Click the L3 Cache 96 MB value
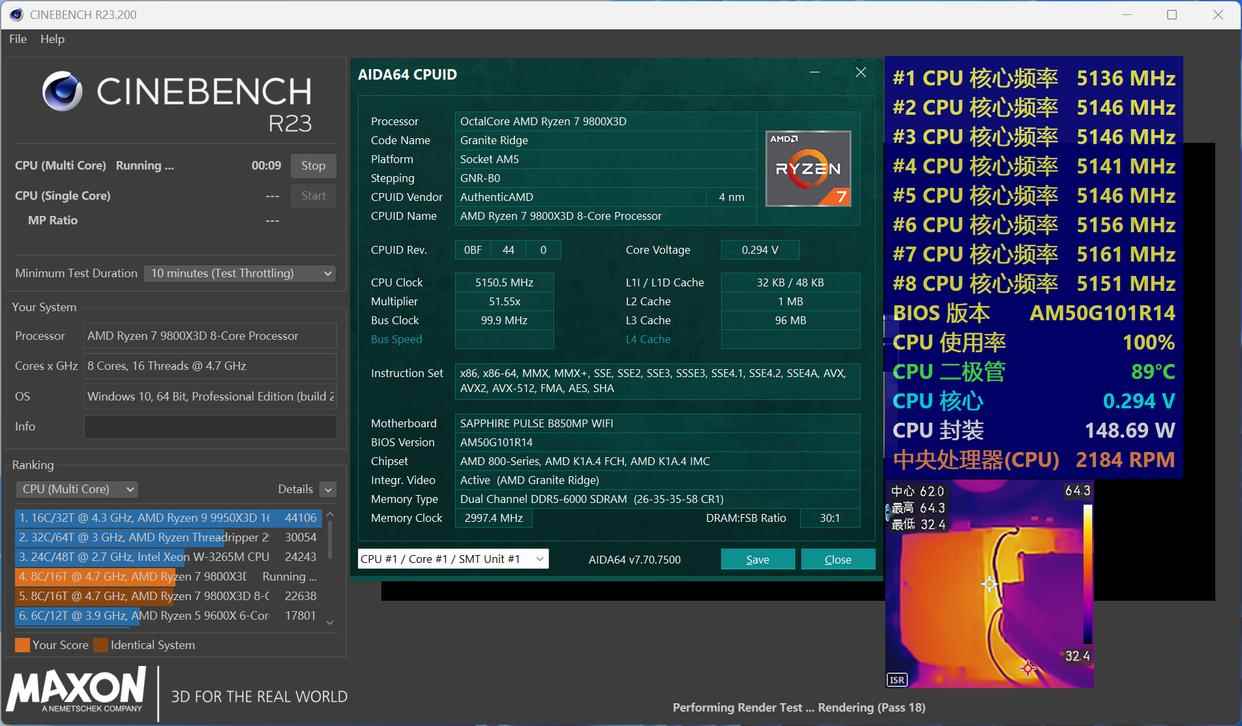Image resolution: width=1242 pixels, height=726 pixels. click(x=790, y=321)
